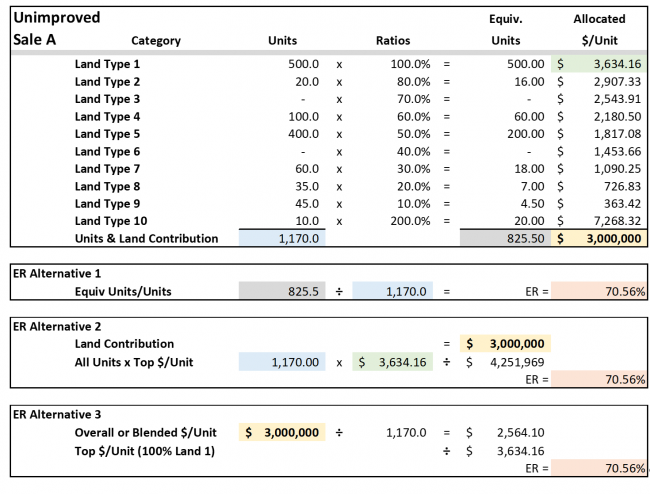Click the green Land Type 1 allocated $/unit cell
The image size is (650, 494).
(x=599, y=64)
